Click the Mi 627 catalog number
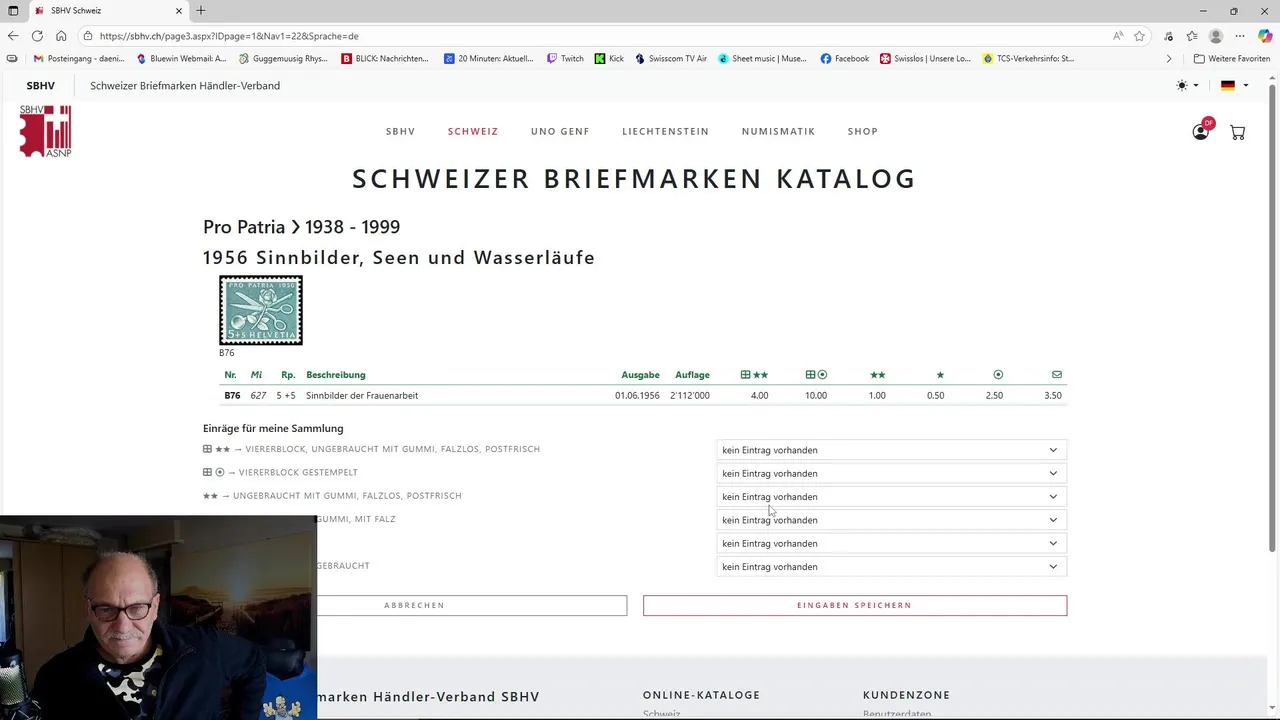Viewport: 1280px width, 720px height. coord(258,396)
